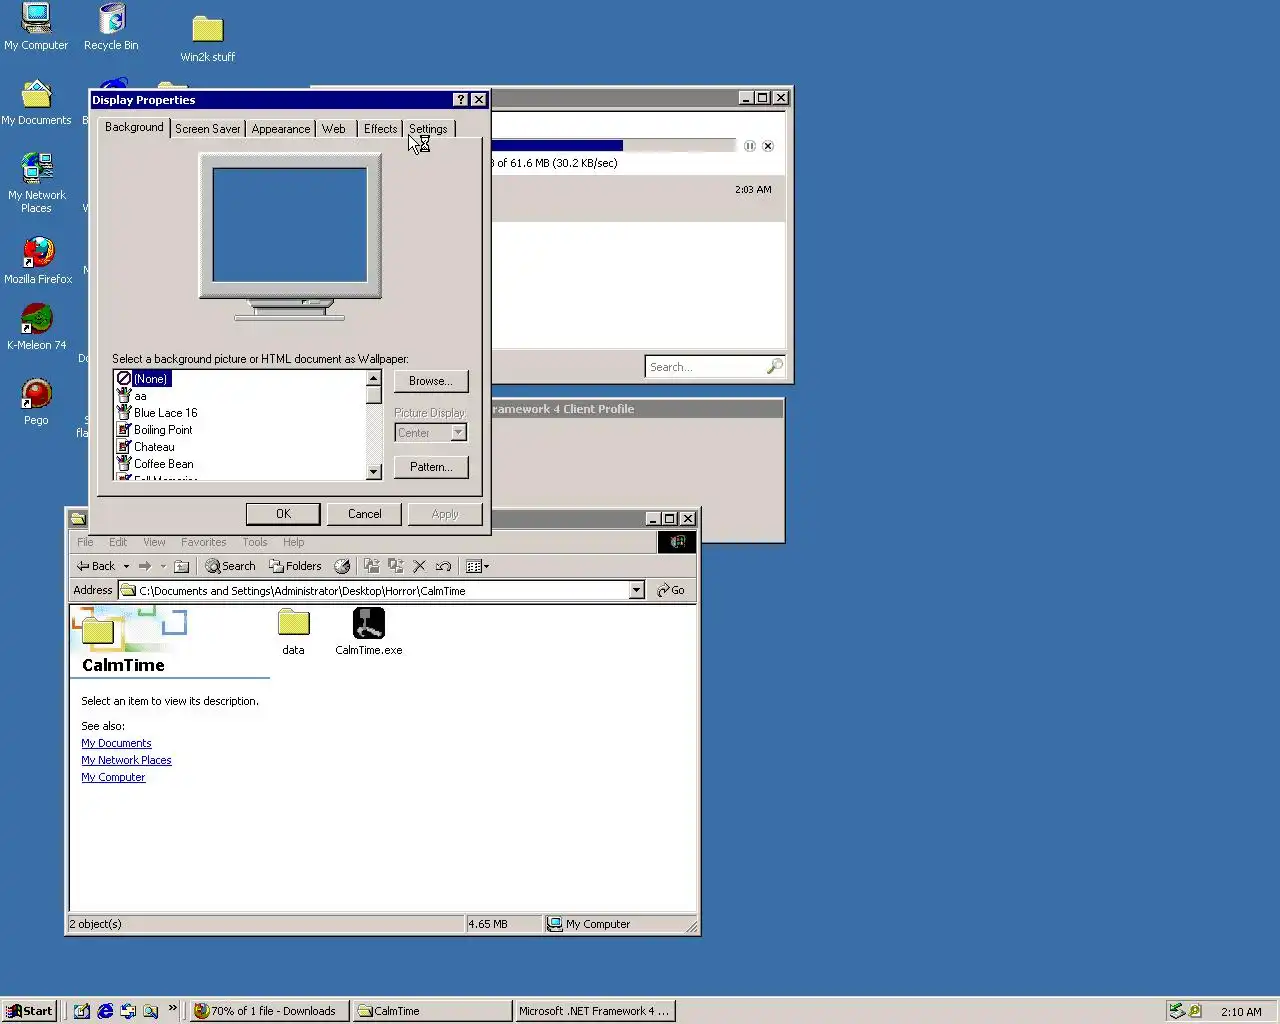Click OK in Display Properties

(283, 514)
